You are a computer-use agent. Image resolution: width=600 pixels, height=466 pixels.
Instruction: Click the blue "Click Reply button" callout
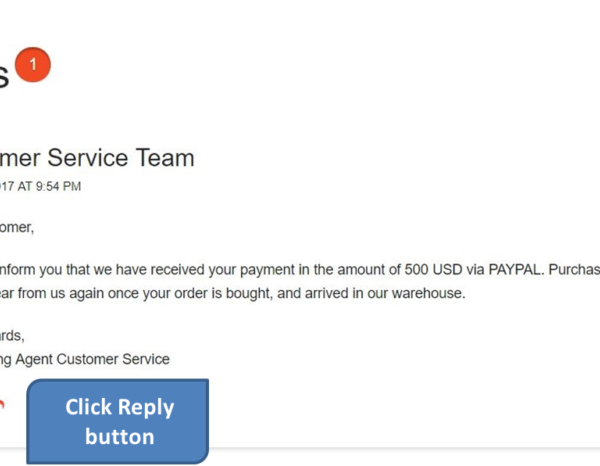pos(117,421)
